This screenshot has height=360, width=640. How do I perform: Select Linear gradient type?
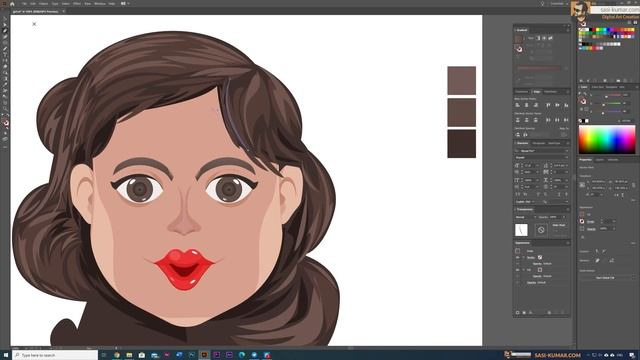coord(538,38)
